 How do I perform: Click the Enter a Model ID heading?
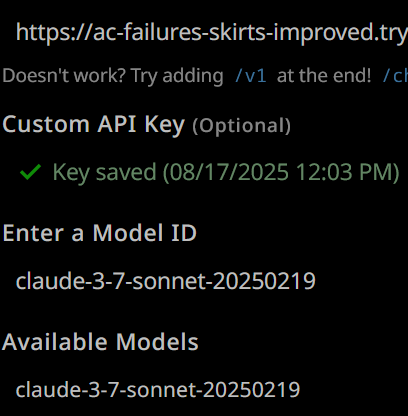[100, 233]
